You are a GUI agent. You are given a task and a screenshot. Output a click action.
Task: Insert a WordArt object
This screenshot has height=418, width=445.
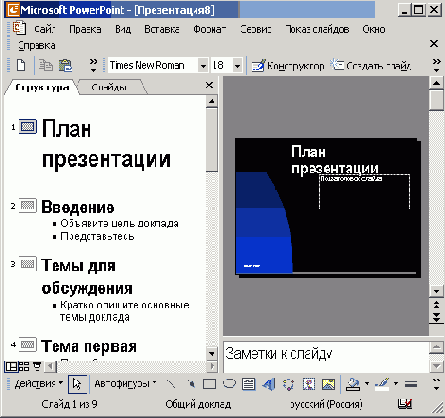[269, 384]
